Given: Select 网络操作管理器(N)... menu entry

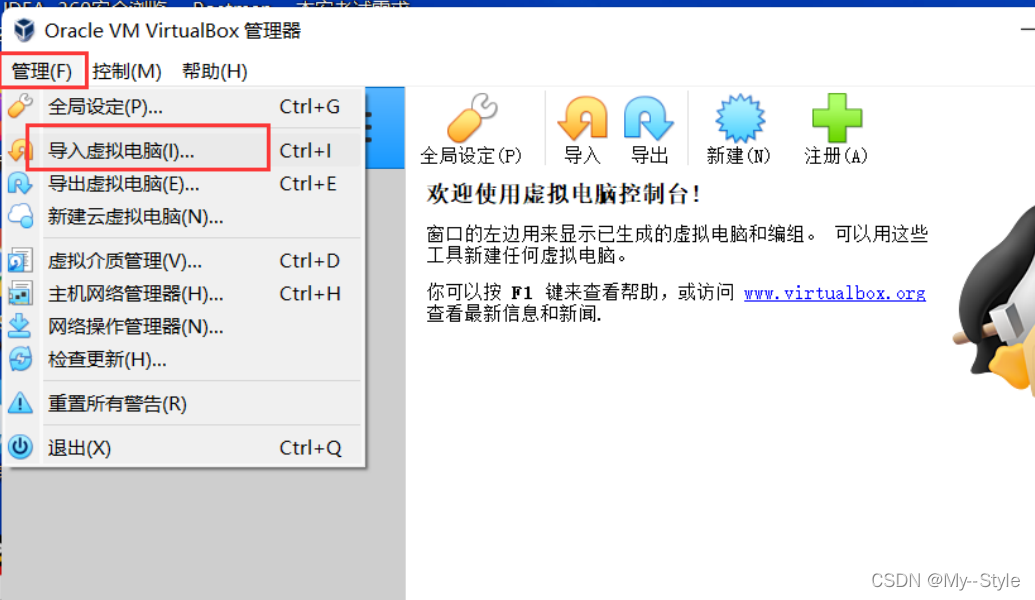Looking at the screenshot, I should (185, 327).
